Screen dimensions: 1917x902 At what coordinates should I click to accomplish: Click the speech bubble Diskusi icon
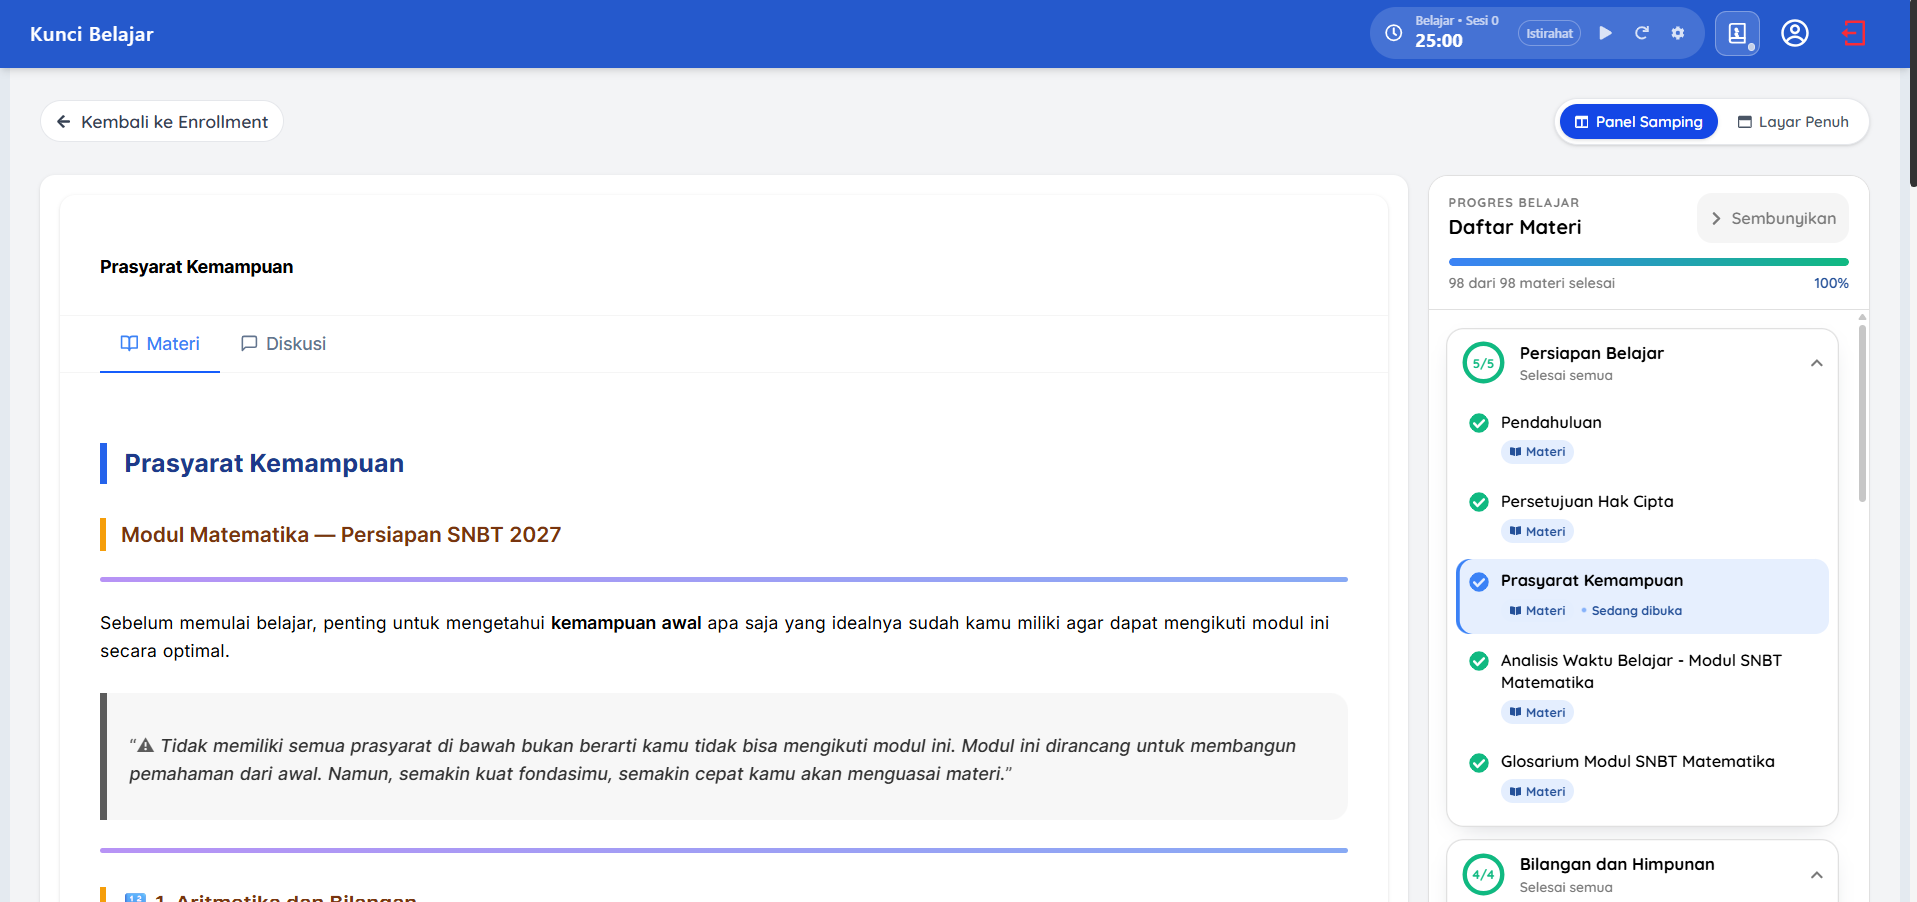pyautogui.click(x=249, y=343)
